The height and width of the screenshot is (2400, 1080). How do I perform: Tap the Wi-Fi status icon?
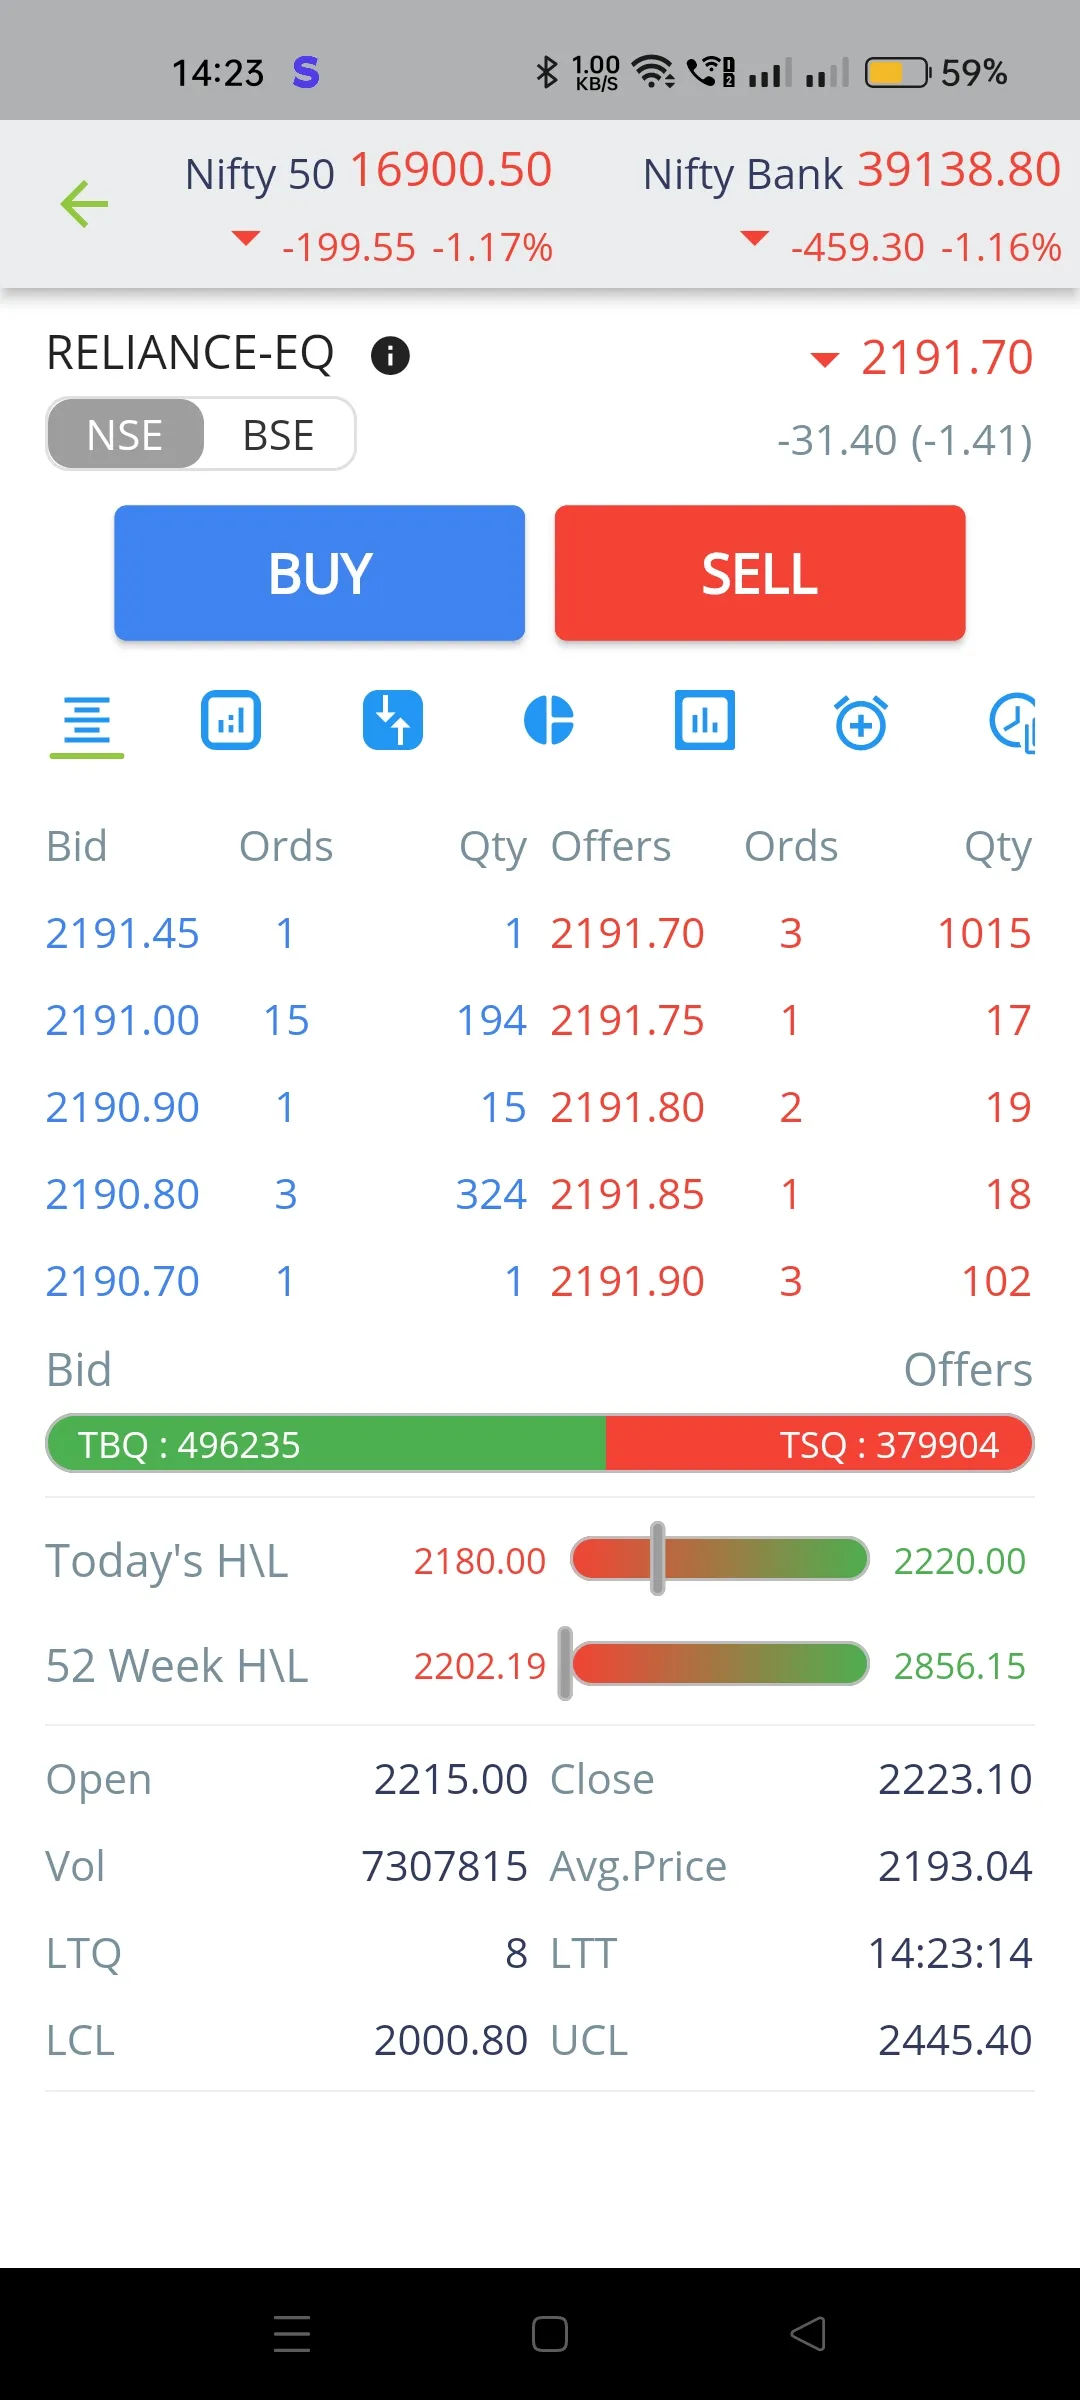(x=655, y=72)
